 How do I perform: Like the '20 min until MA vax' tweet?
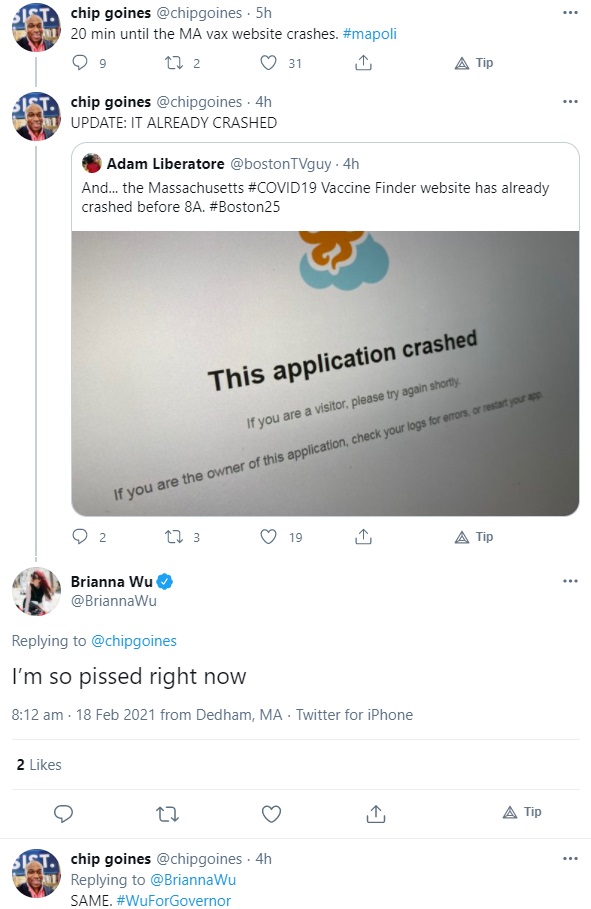point(268,63)
